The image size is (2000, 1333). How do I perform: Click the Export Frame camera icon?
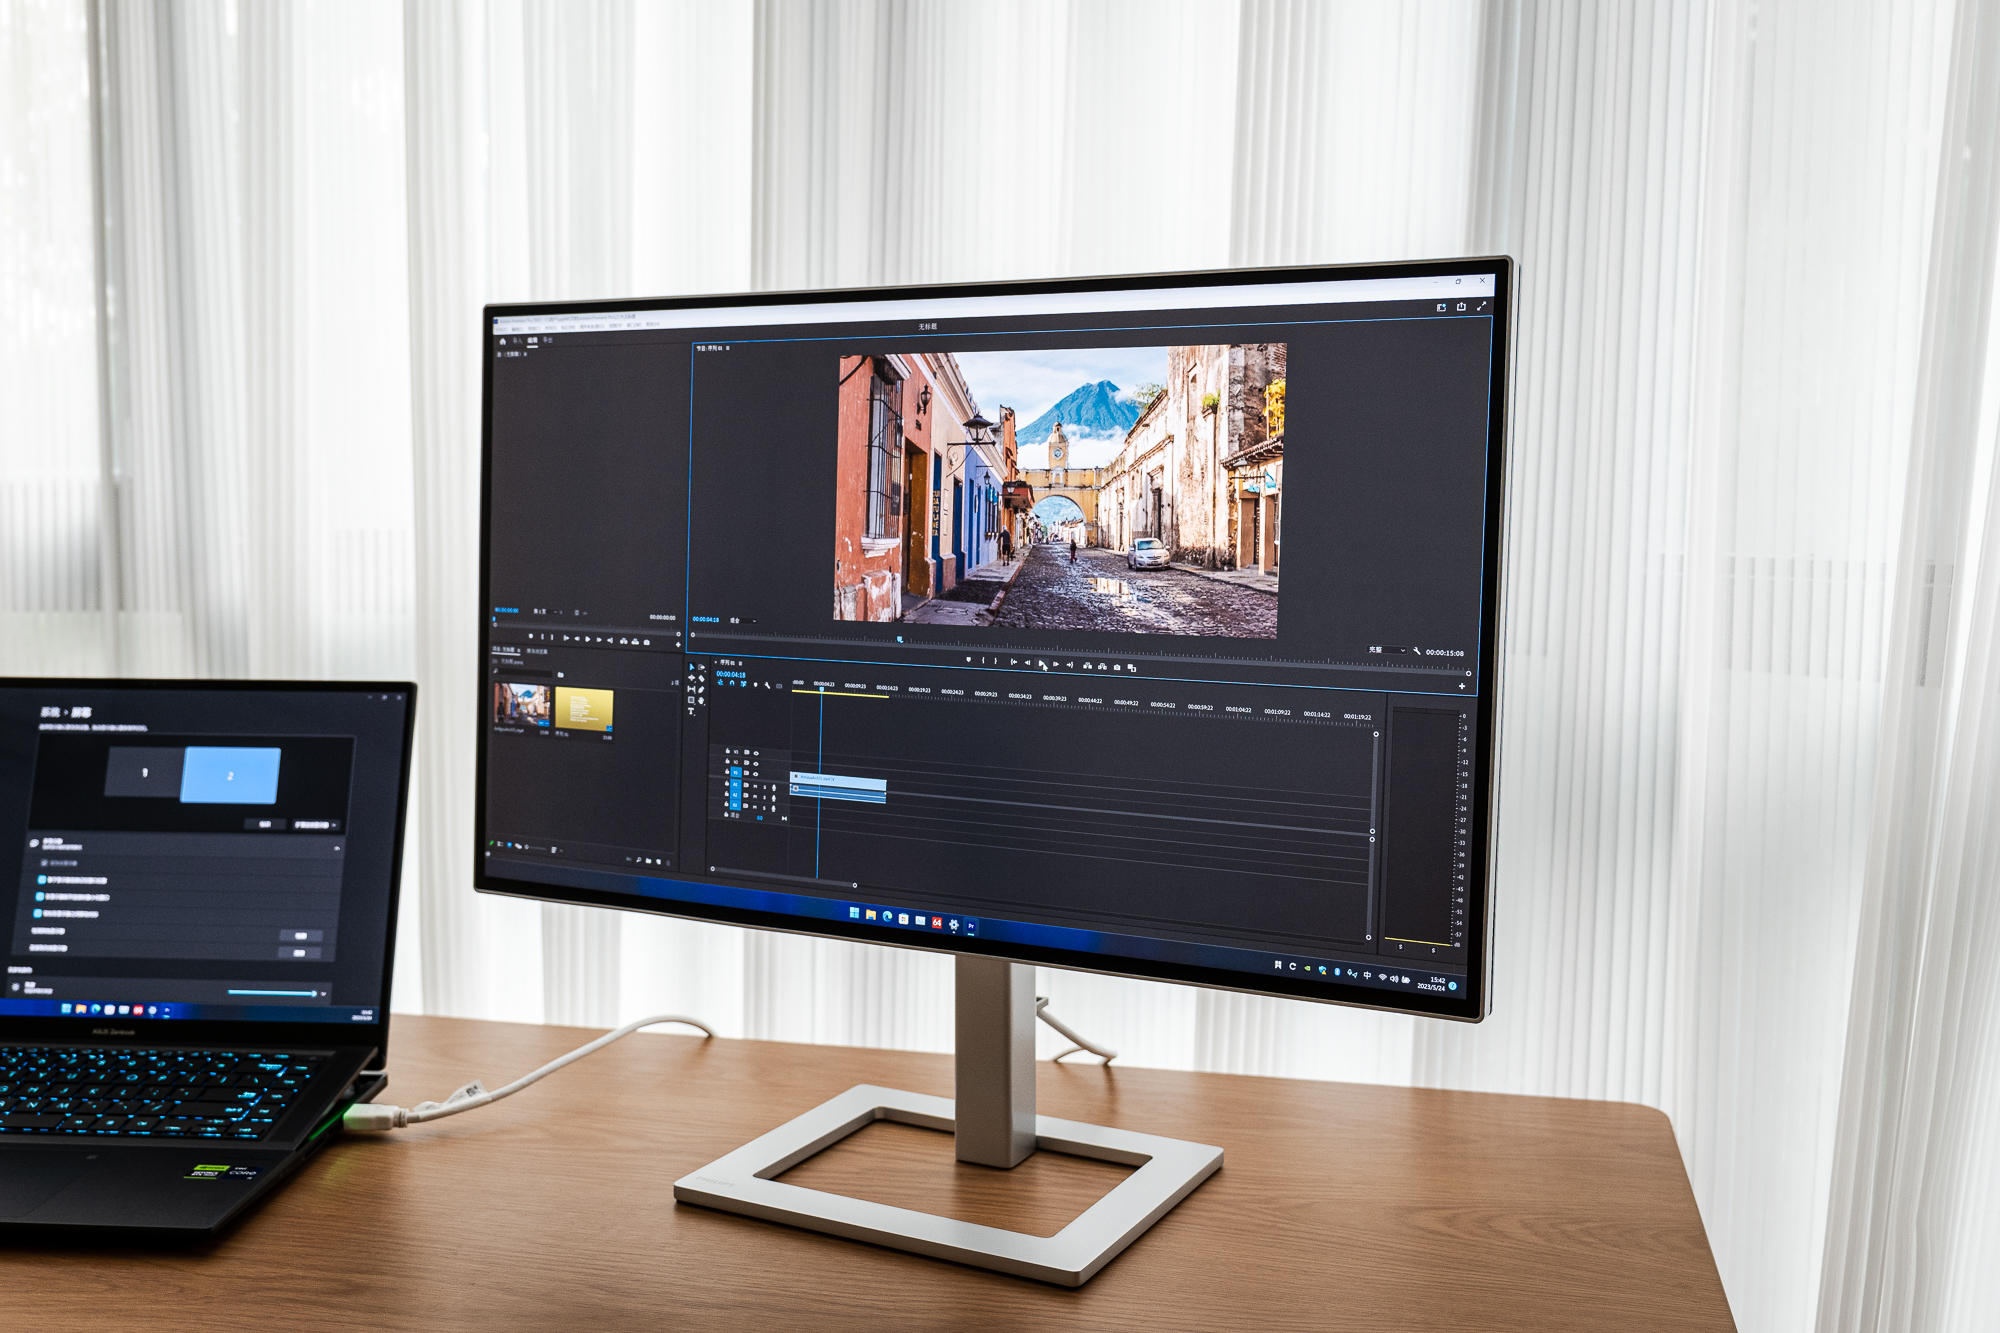(x=1117, y=667)
